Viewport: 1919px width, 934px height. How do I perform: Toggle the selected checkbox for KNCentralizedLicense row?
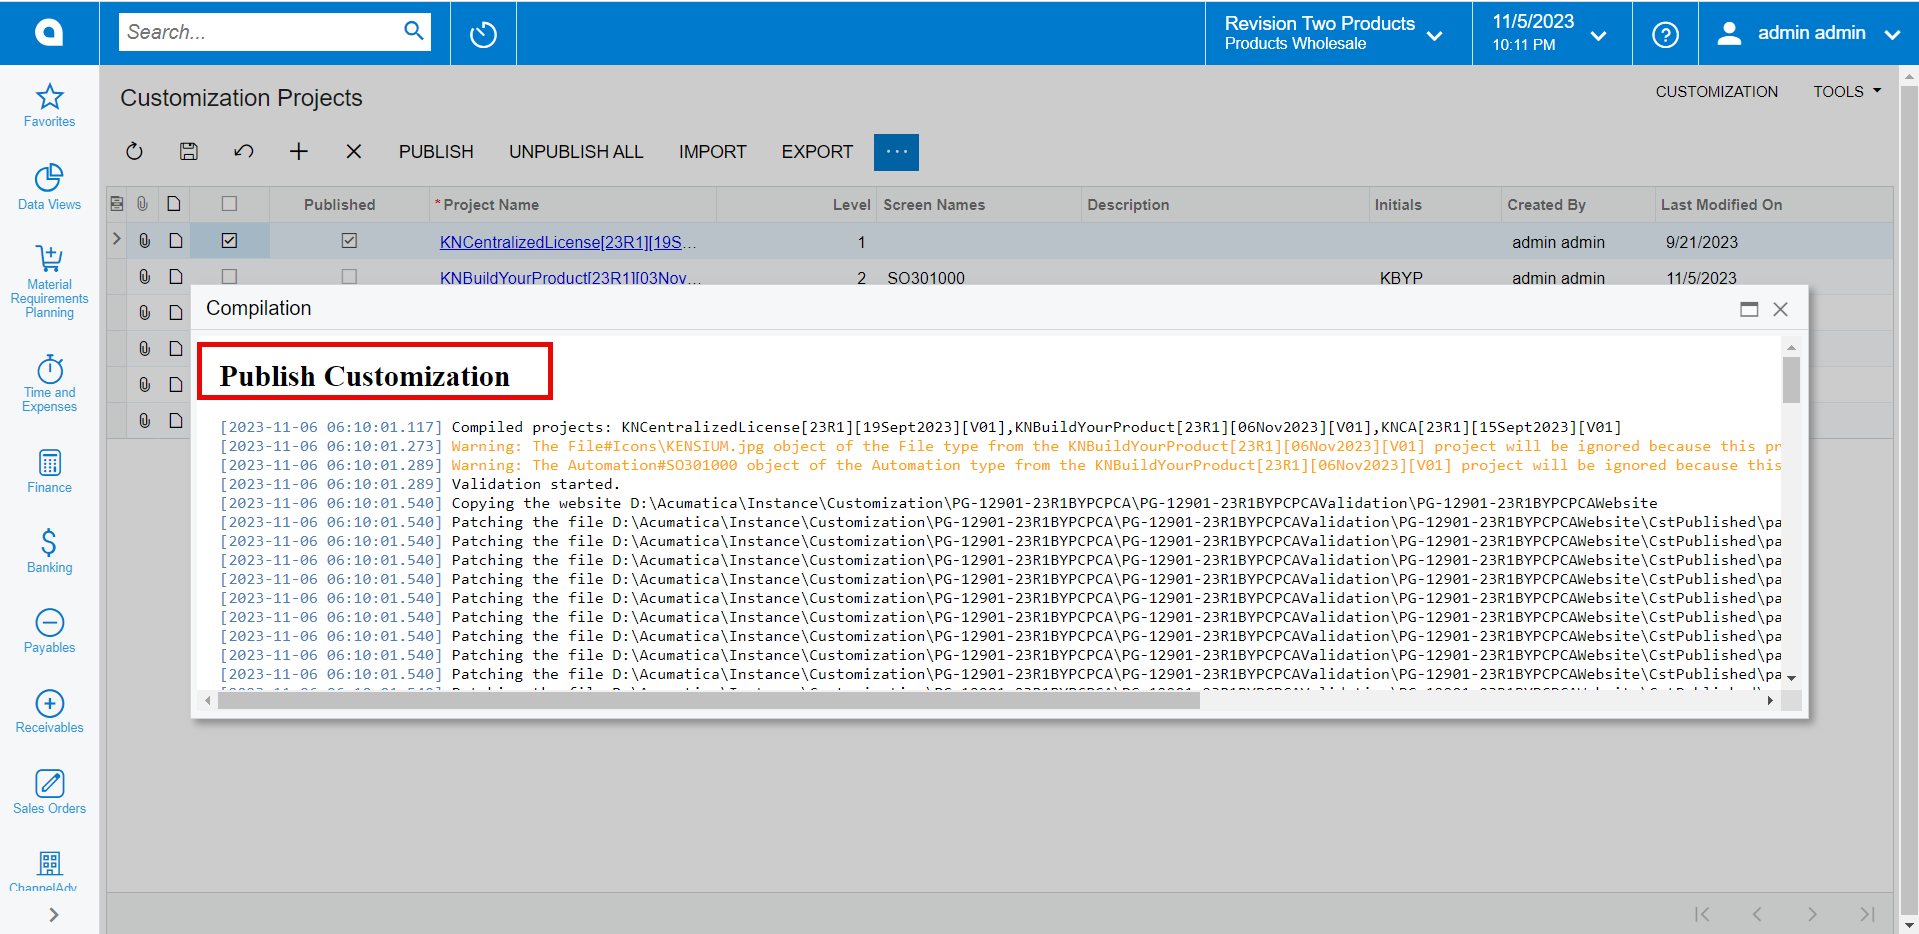click(x=229, y=241)
